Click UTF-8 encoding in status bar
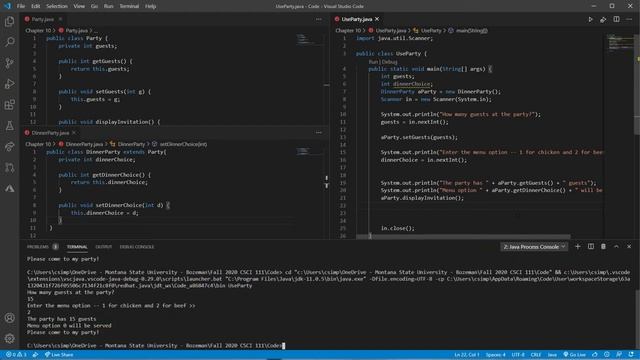The width and height of the screenshot is (640, 360). pyautogui.click(x=518, y=355)
